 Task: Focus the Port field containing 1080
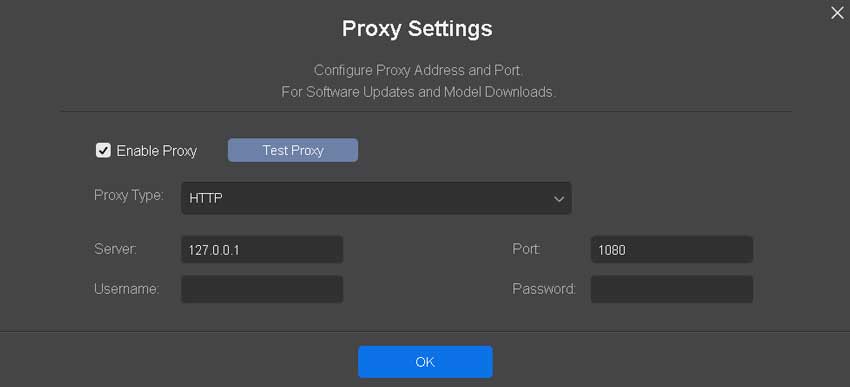[672, 250]
